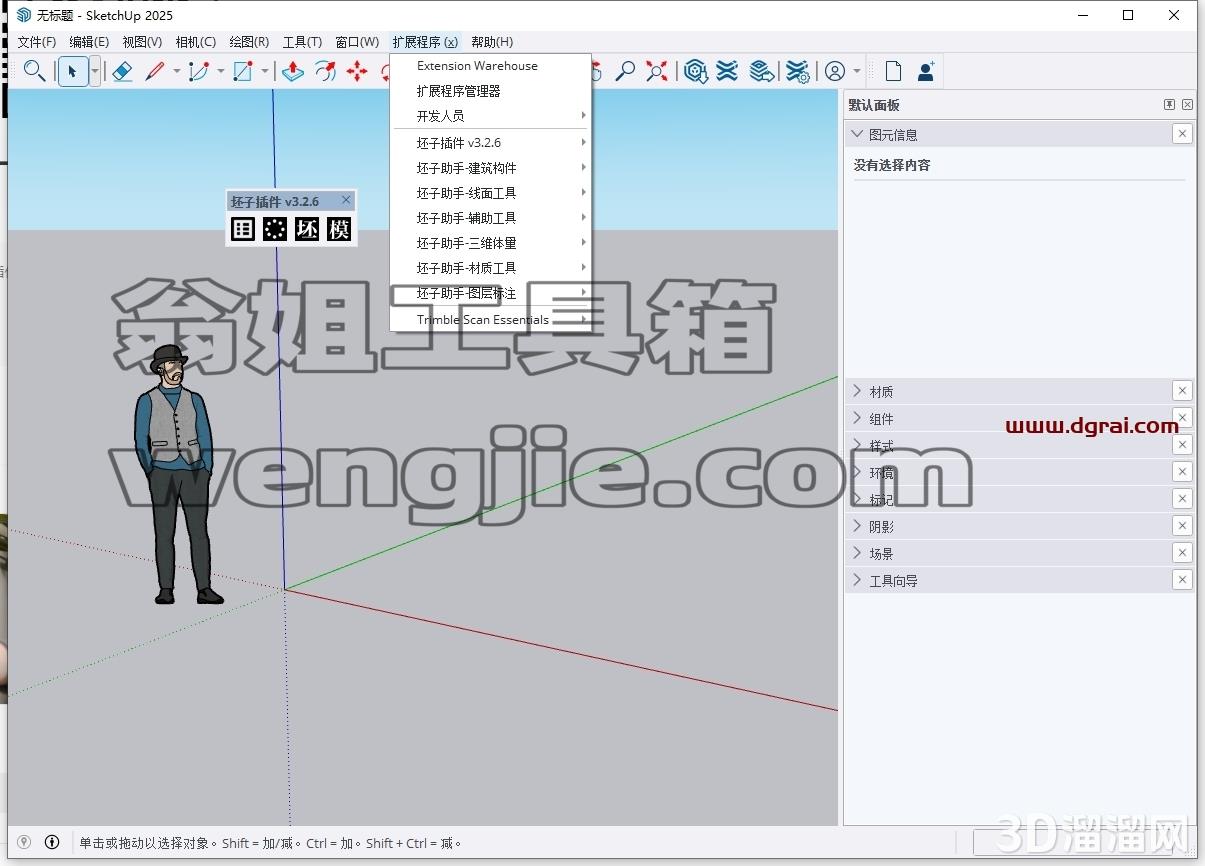Click the user account profile icon
Image resolution: width=1205 pixels, height=866 pixels.
[835, 71]
